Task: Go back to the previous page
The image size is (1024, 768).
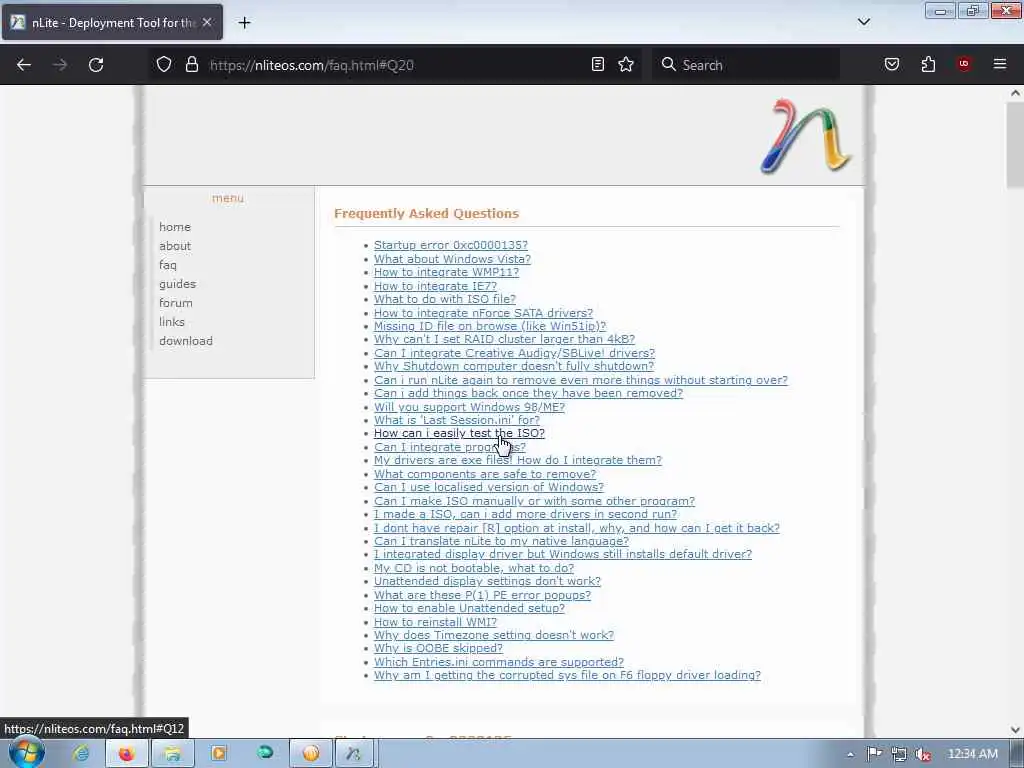Action: pos(24,65)
